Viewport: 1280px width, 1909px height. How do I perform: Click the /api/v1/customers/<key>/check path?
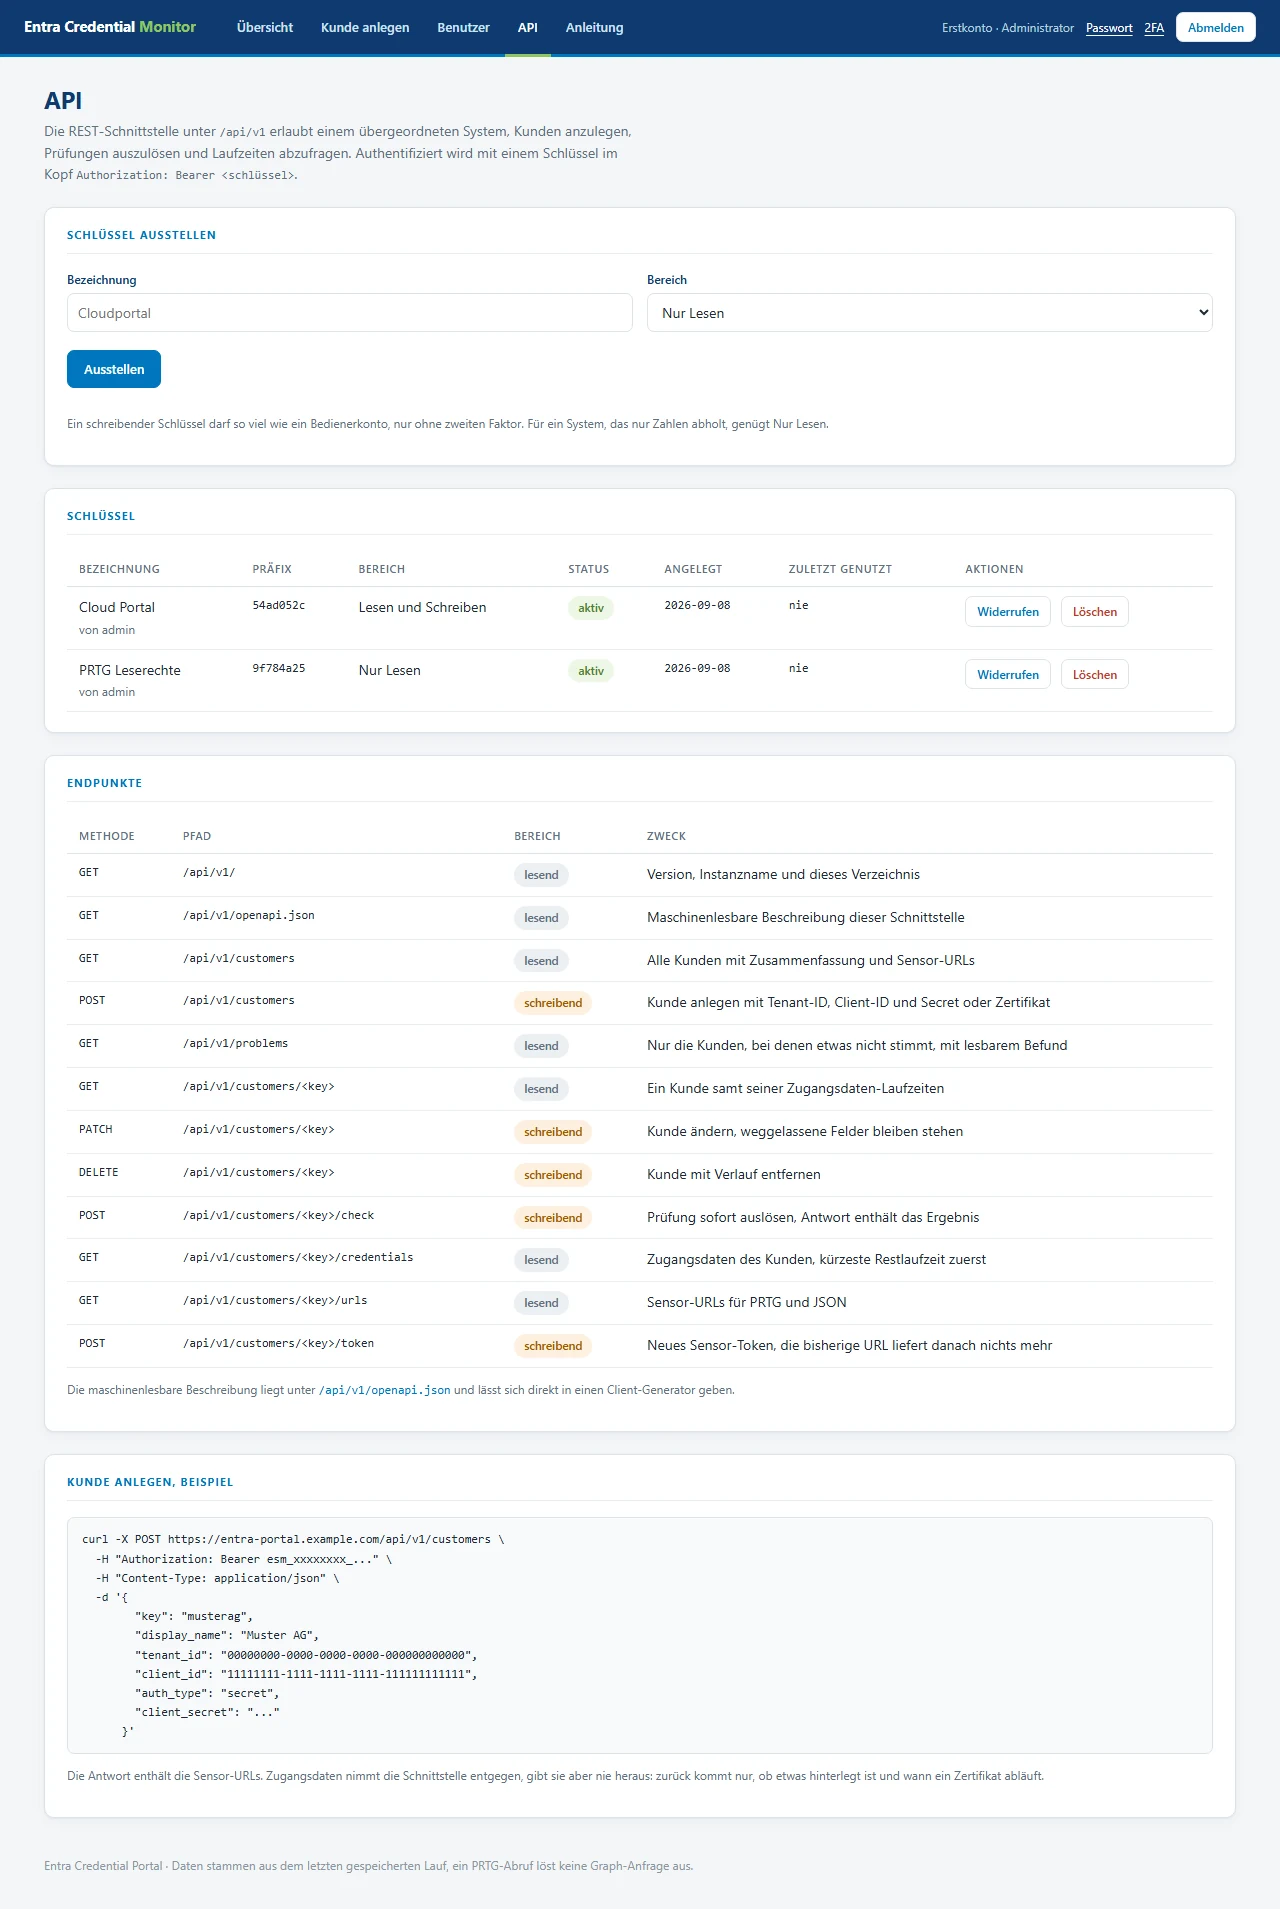pyautogui.click(x=279, y=1215)
